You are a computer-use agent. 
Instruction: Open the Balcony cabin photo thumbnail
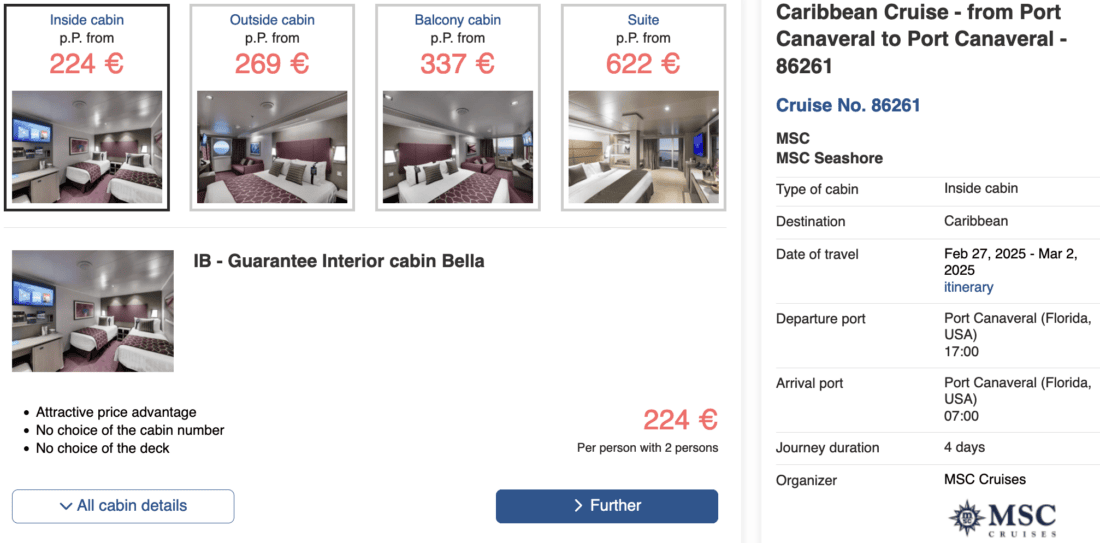point(458,147)
